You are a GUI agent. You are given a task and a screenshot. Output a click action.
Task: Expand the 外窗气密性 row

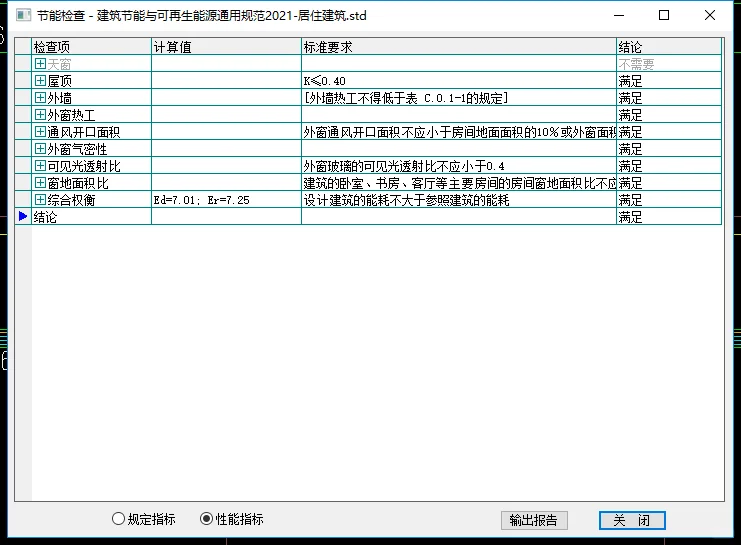pos(40,148)
